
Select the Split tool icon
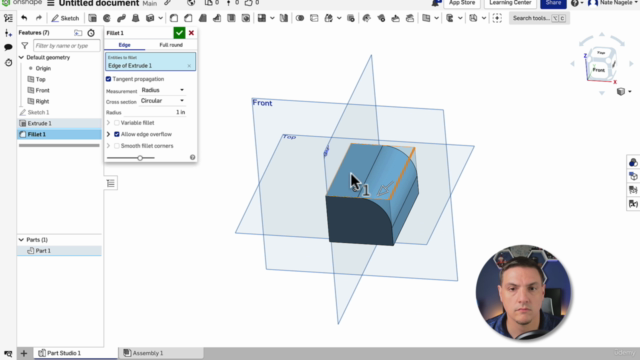coord(314,18)
